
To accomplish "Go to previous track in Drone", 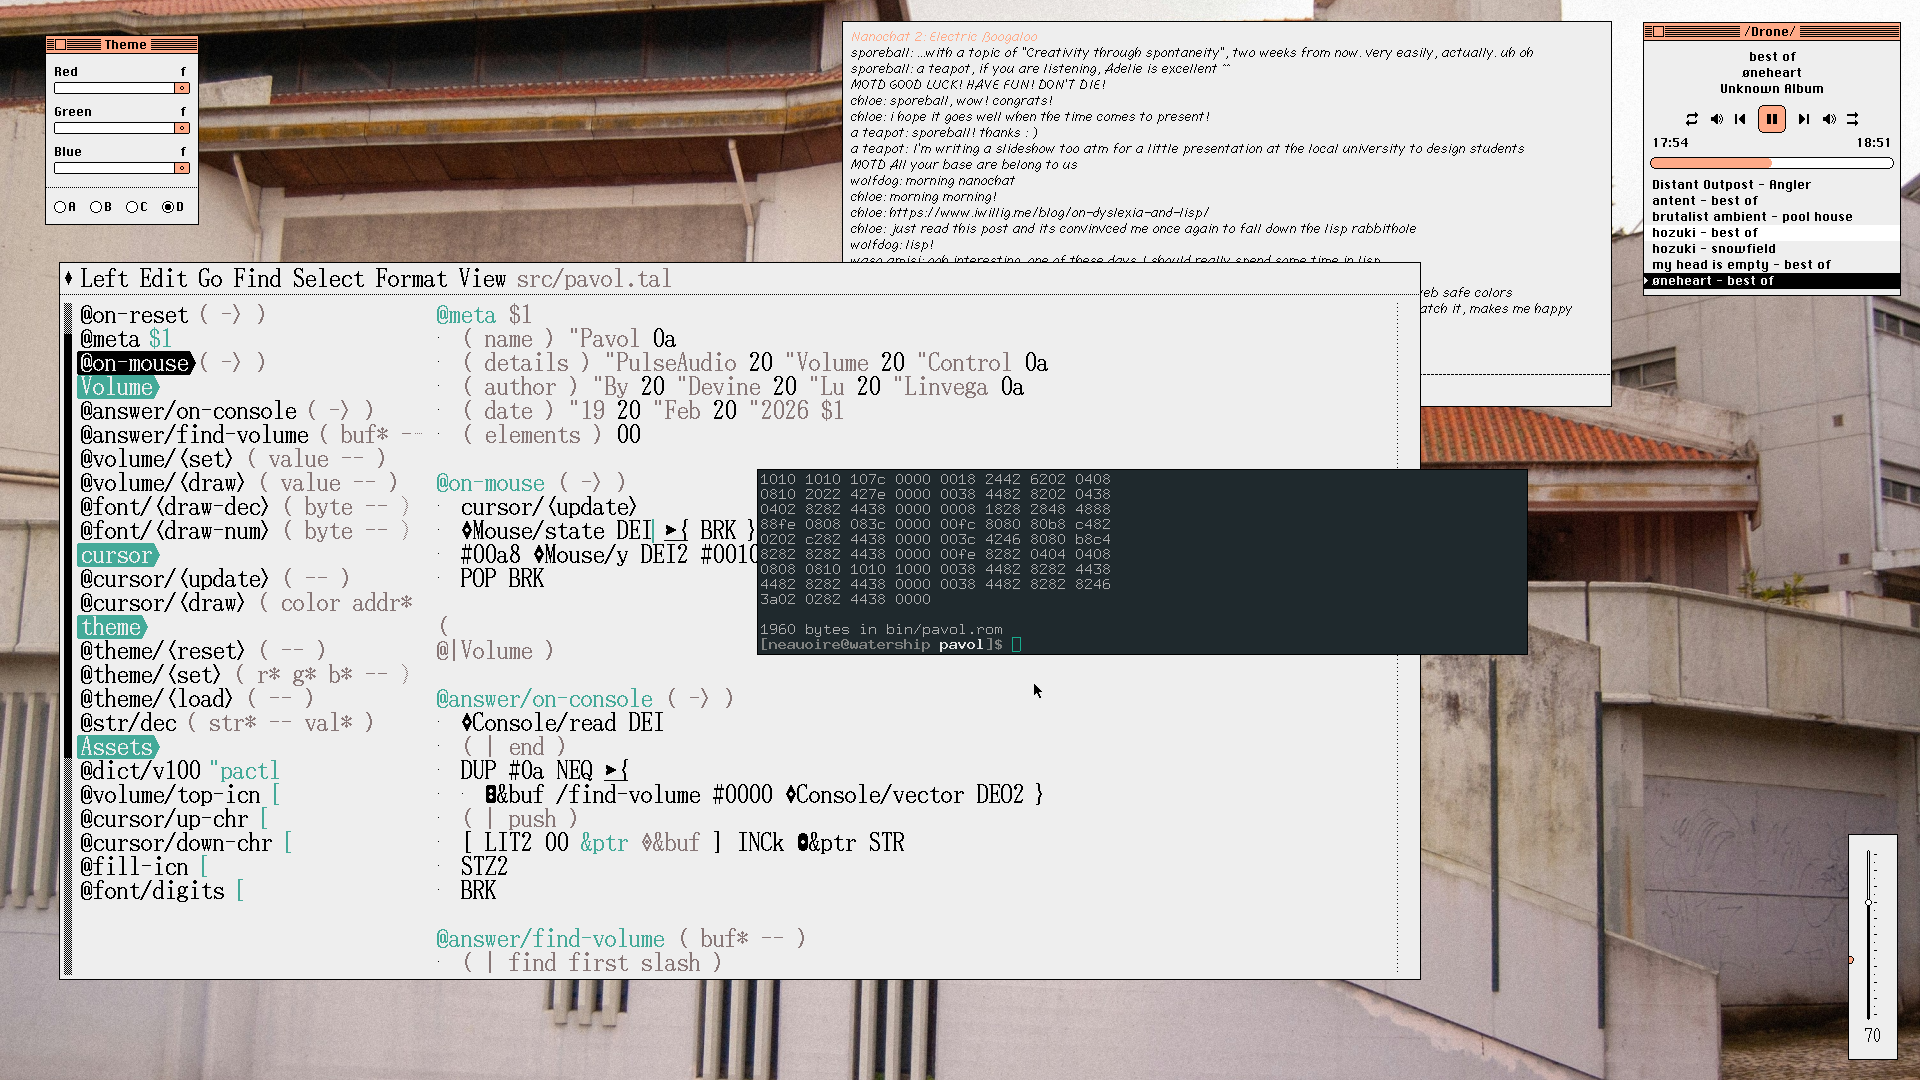I will tap(1740, 119).
